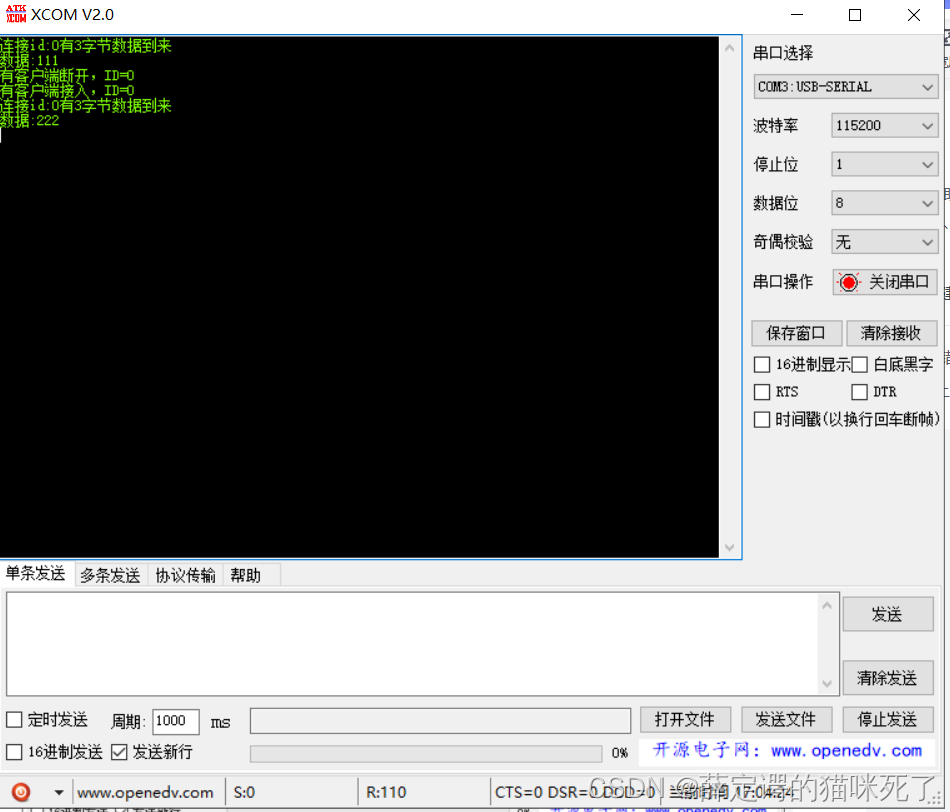950x812 pixels.
Task: Enable the 定时发送 checkbox
Action: click(14, 720)
